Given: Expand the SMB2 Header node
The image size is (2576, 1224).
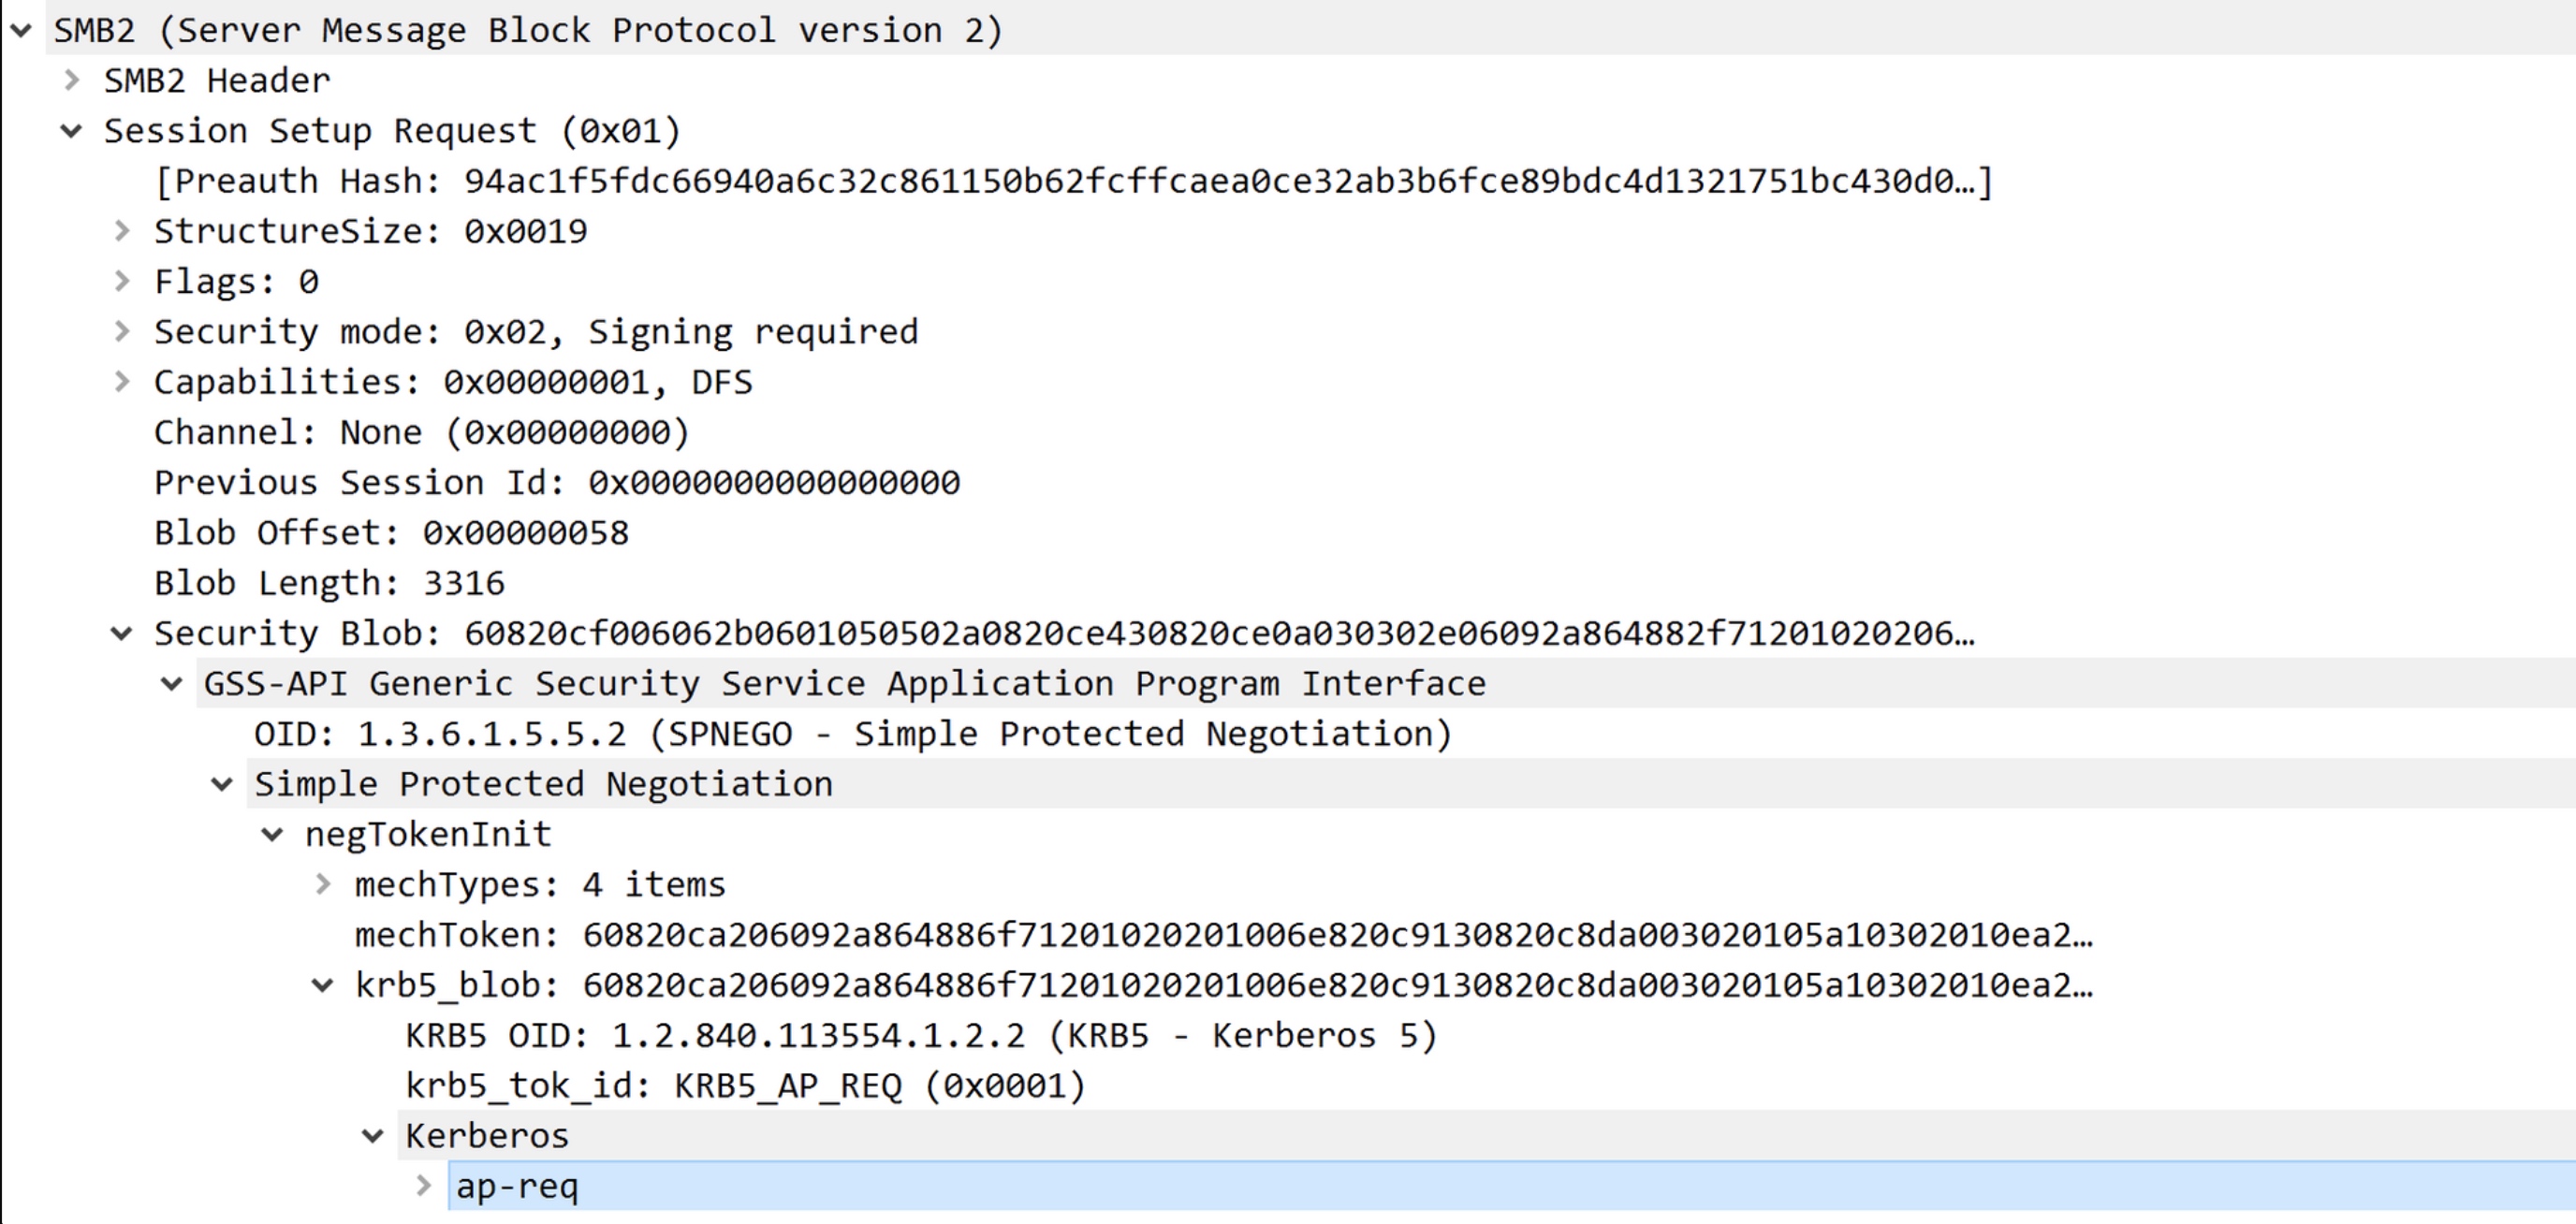Looking at the screenshot, I should point(71,81).
